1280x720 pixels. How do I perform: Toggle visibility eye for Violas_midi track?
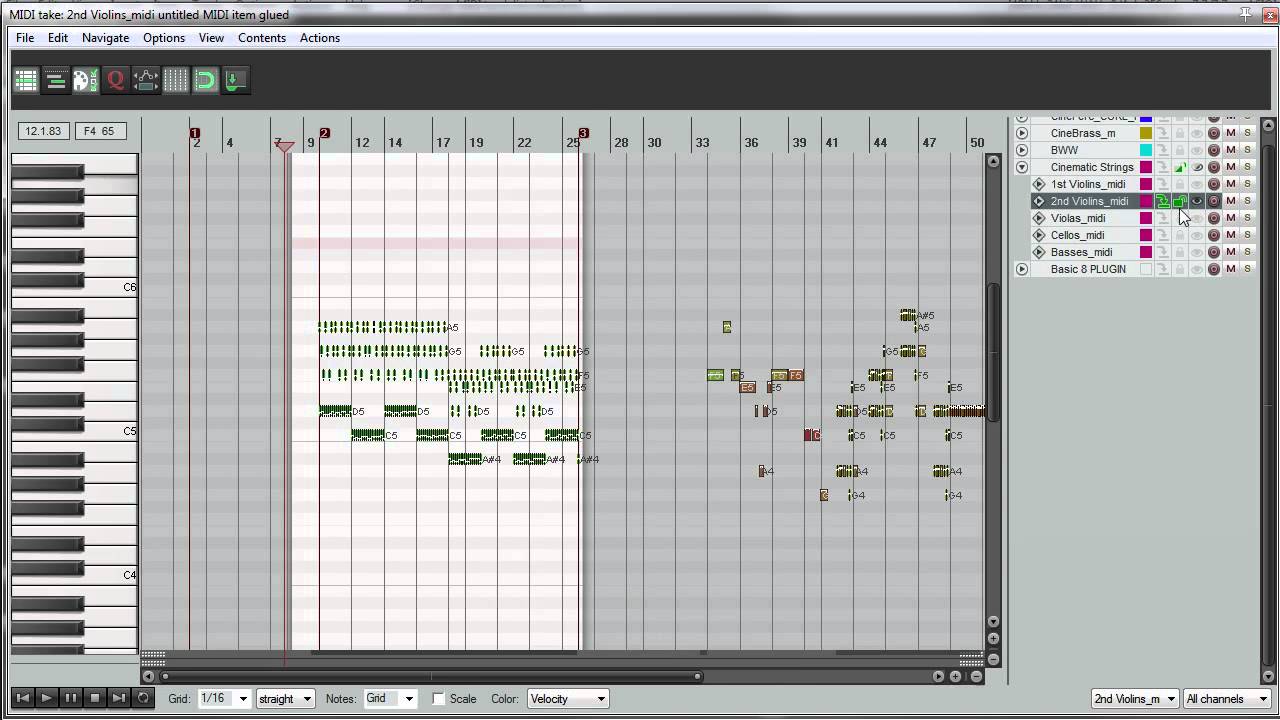tap(1197, 218)
